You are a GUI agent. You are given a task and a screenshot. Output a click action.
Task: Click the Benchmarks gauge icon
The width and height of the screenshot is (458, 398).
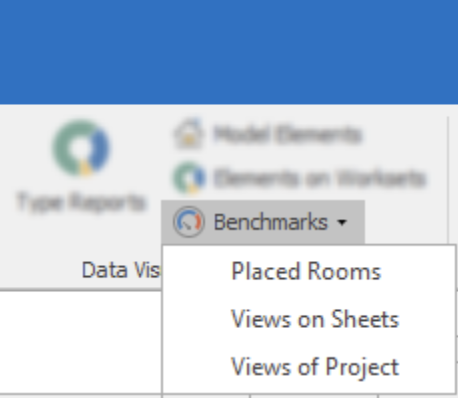[189, 222]
